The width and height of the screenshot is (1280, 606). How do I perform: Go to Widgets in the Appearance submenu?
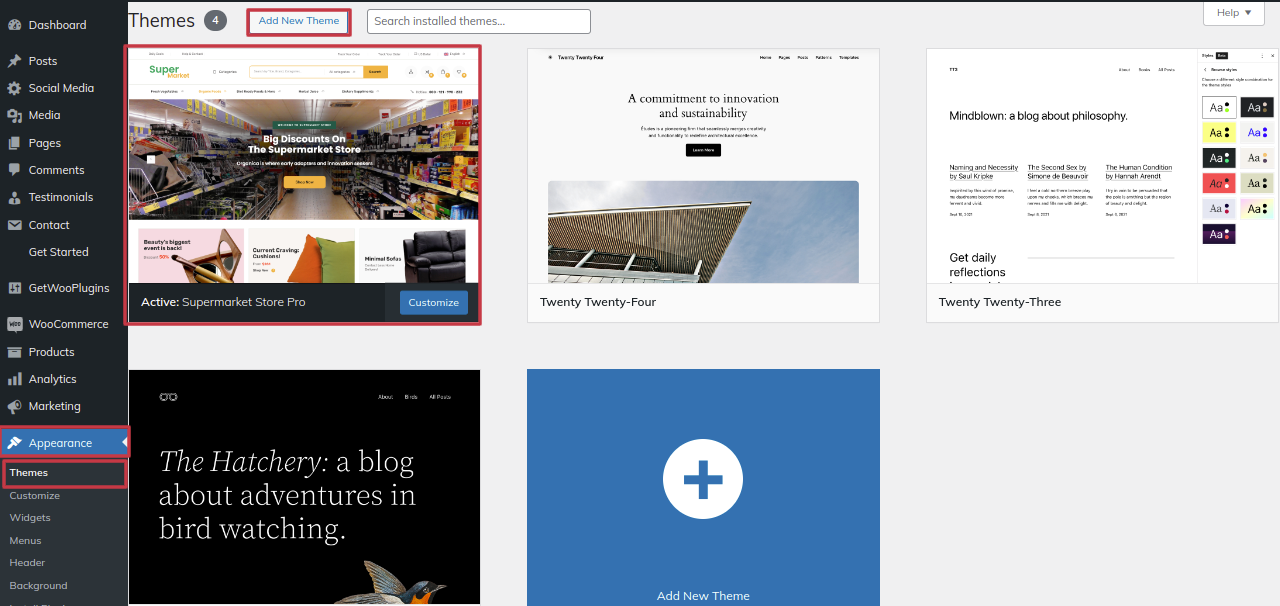point(30,518)
